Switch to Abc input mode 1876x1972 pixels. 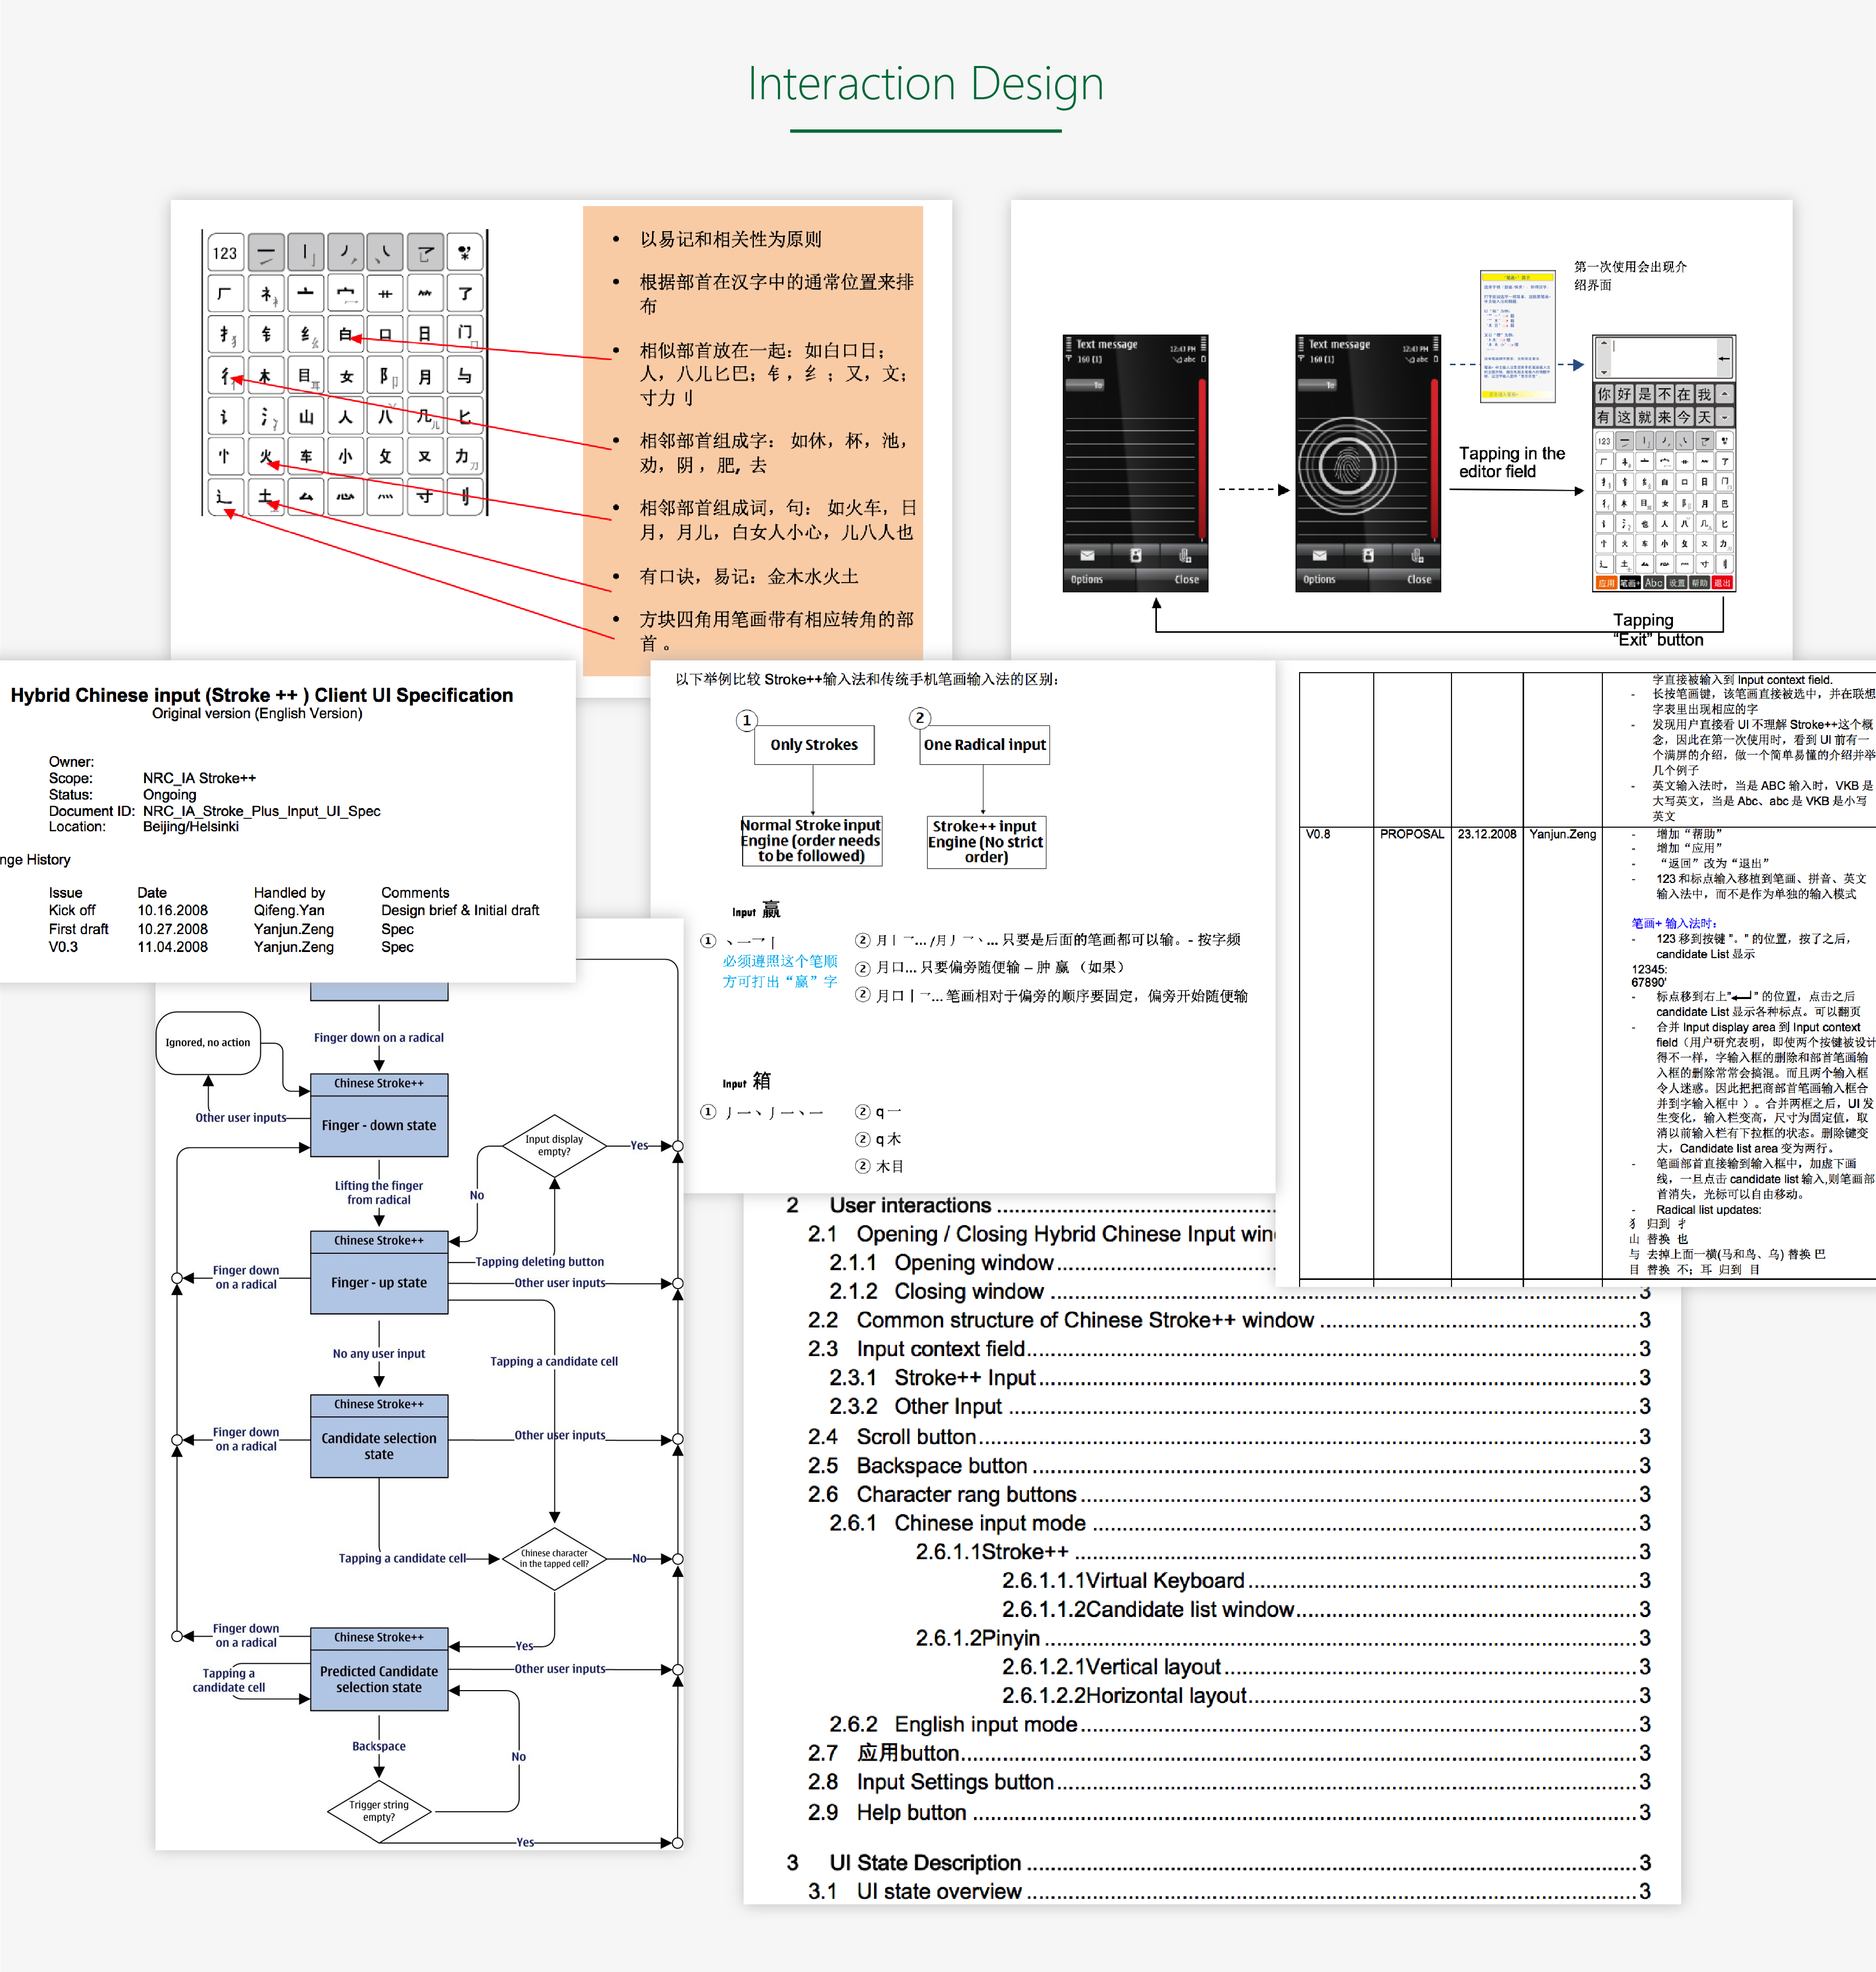pos(1654,583)
